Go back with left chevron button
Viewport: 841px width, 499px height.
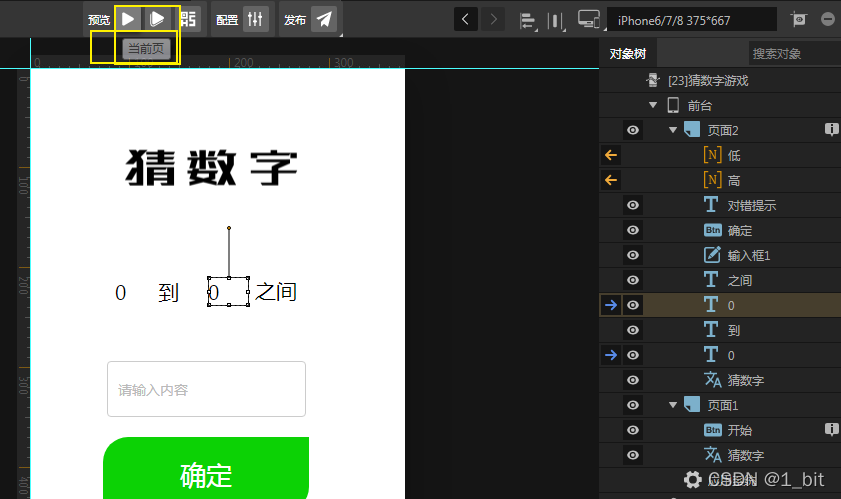(x=466, y=20)
